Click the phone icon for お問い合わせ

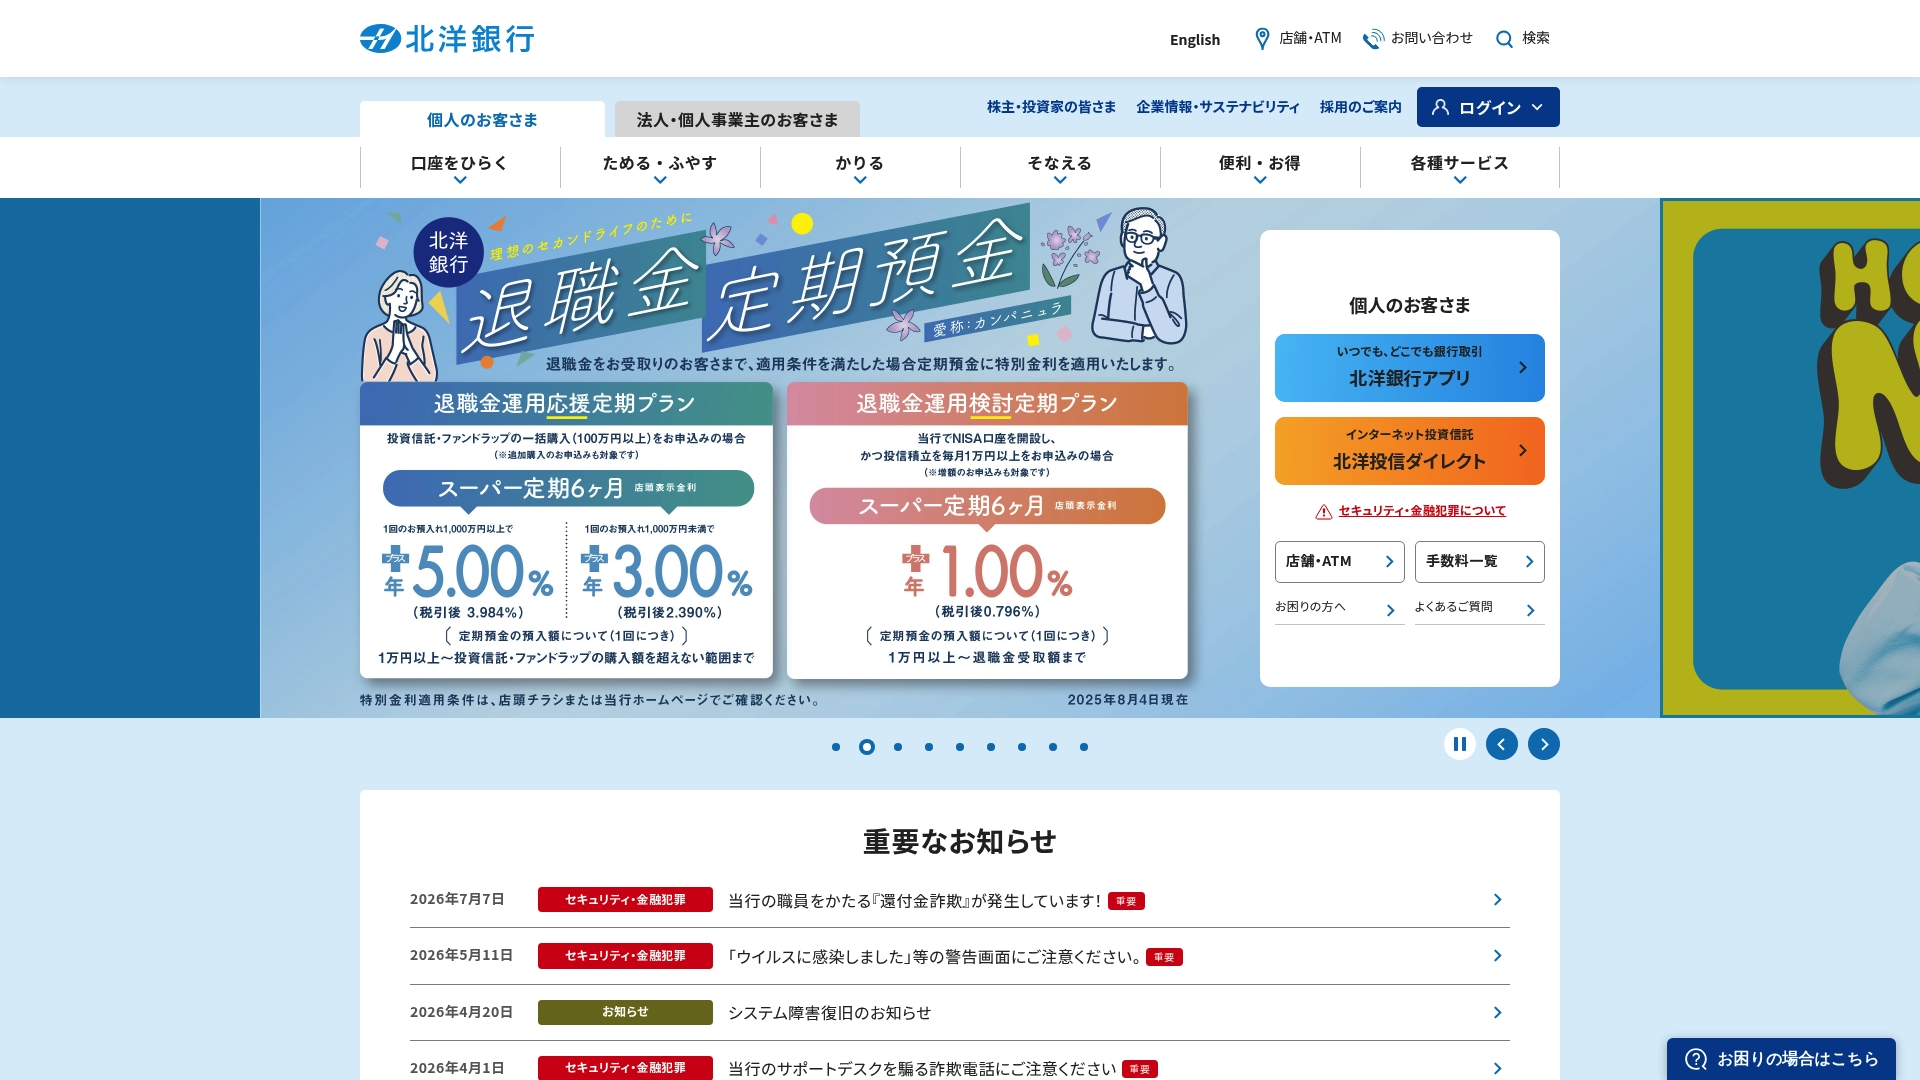(x=1373, y=38)
